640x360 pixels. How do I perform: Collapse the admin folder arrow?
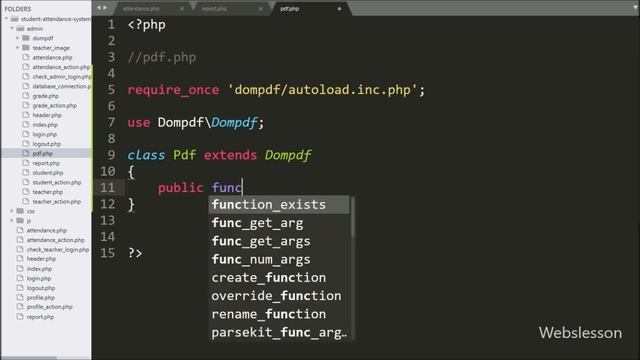coord(12,29)
